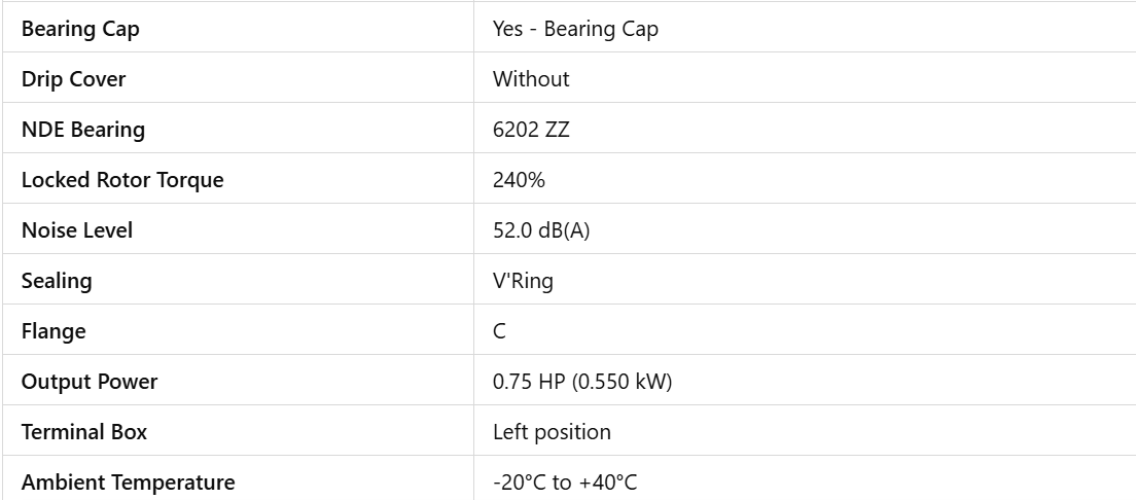Click the 'Yes - Bearing Cap' value

[575, 28]
